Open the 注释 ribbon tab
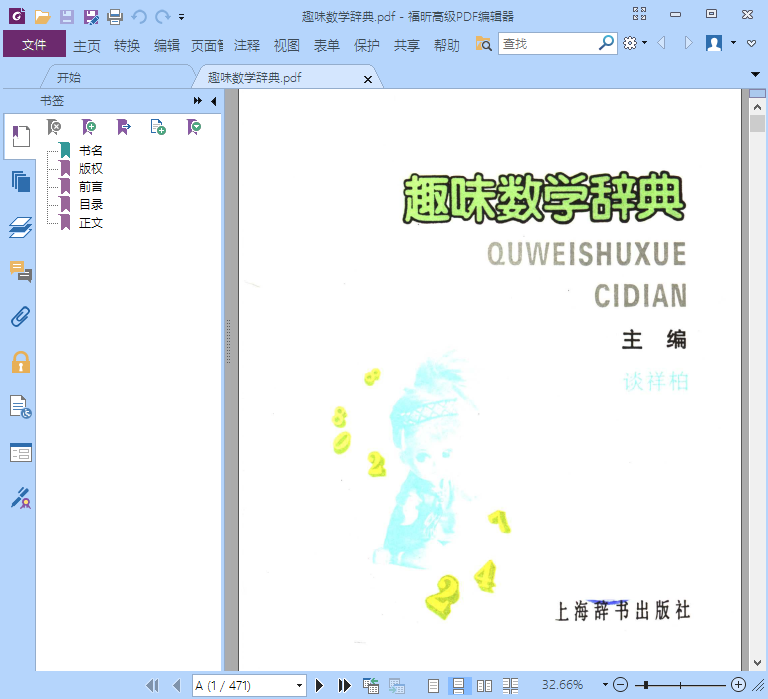The image size is (768, 699). tap(247, 46)
